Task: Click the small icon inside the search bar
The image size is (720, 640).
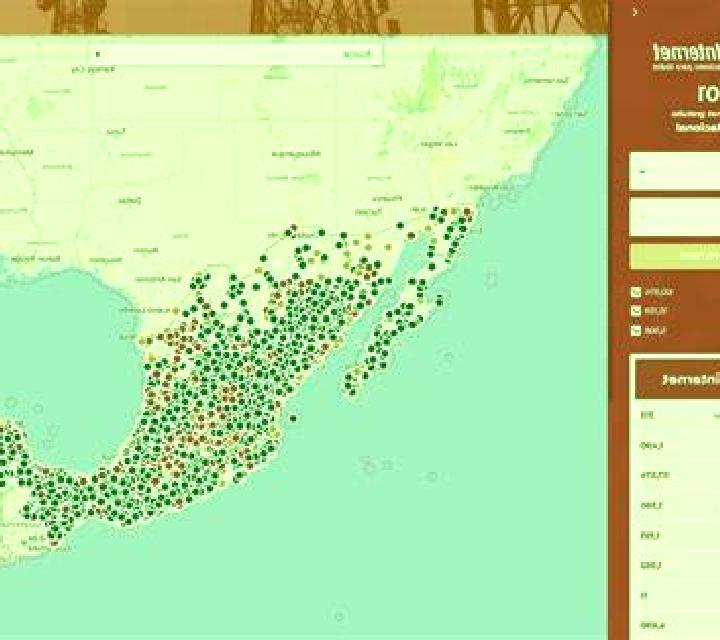Action: pyautogui.click(x=97, y=54)
